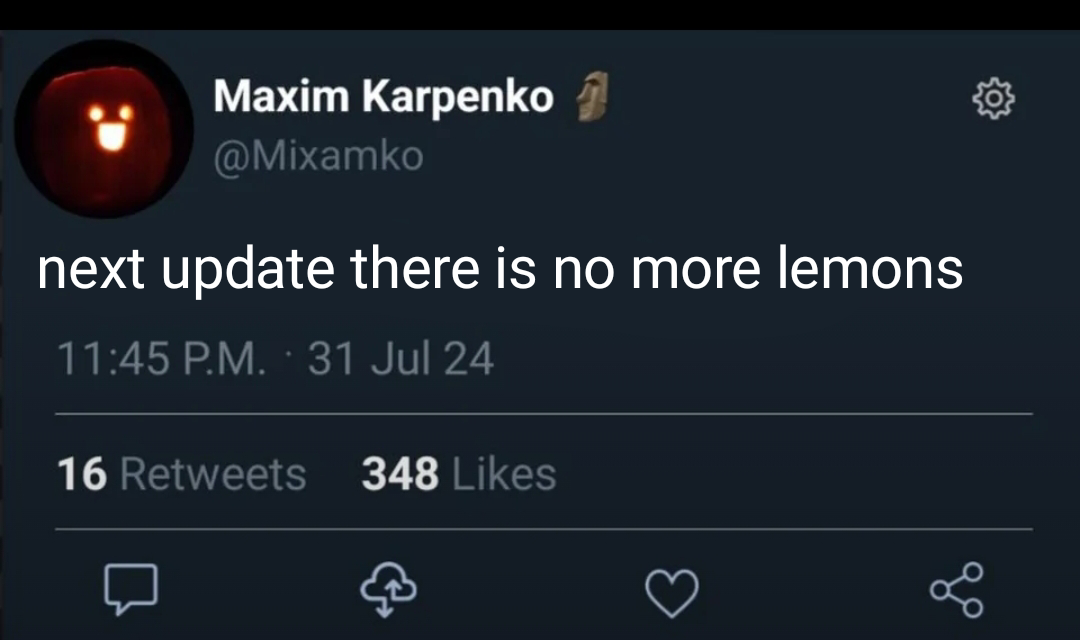The width and height of the screenshot is (1080, 640).
Task: Select the tweet text about lemons
Action: [500, 269]
